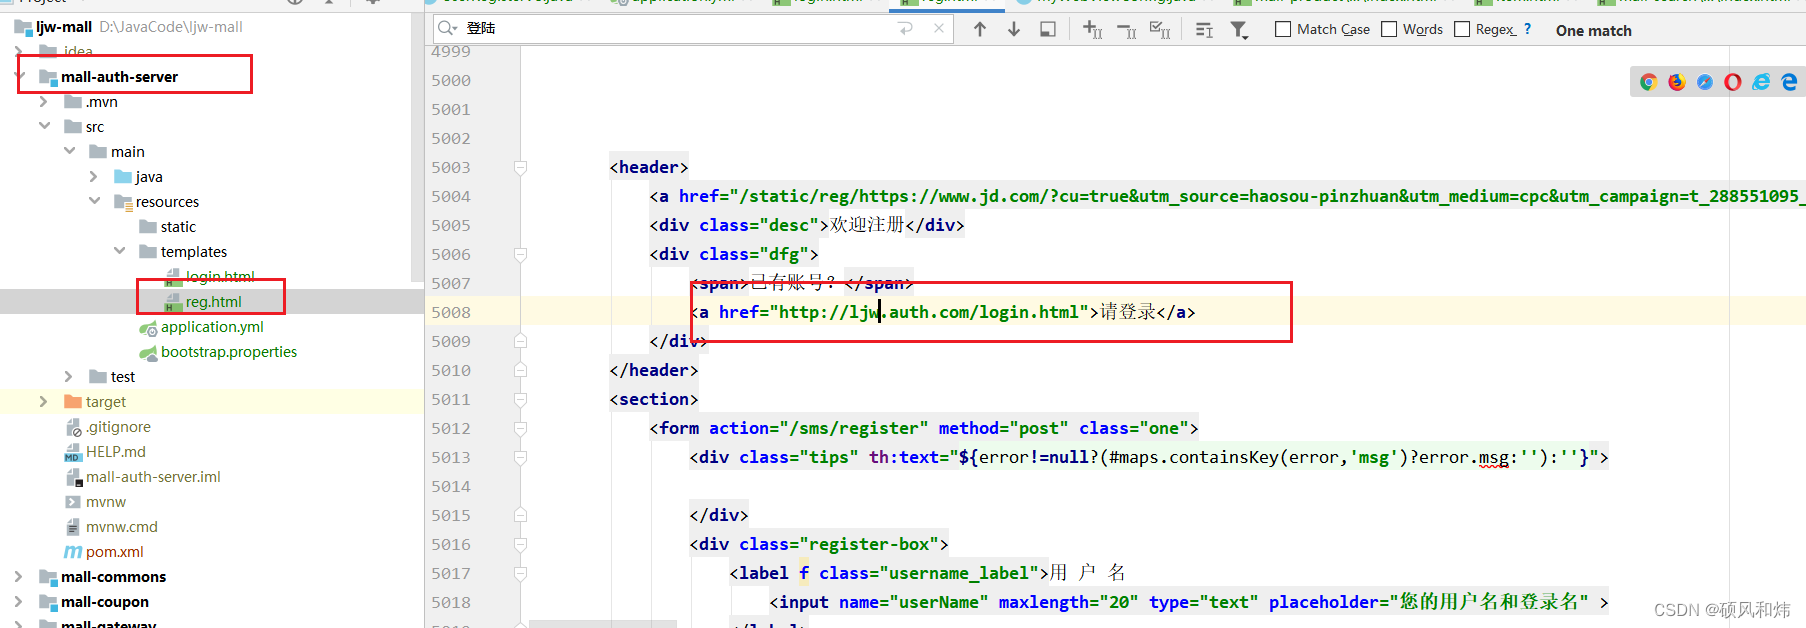
Task: Click the 'One match' result label
Action: point(1593,30)
